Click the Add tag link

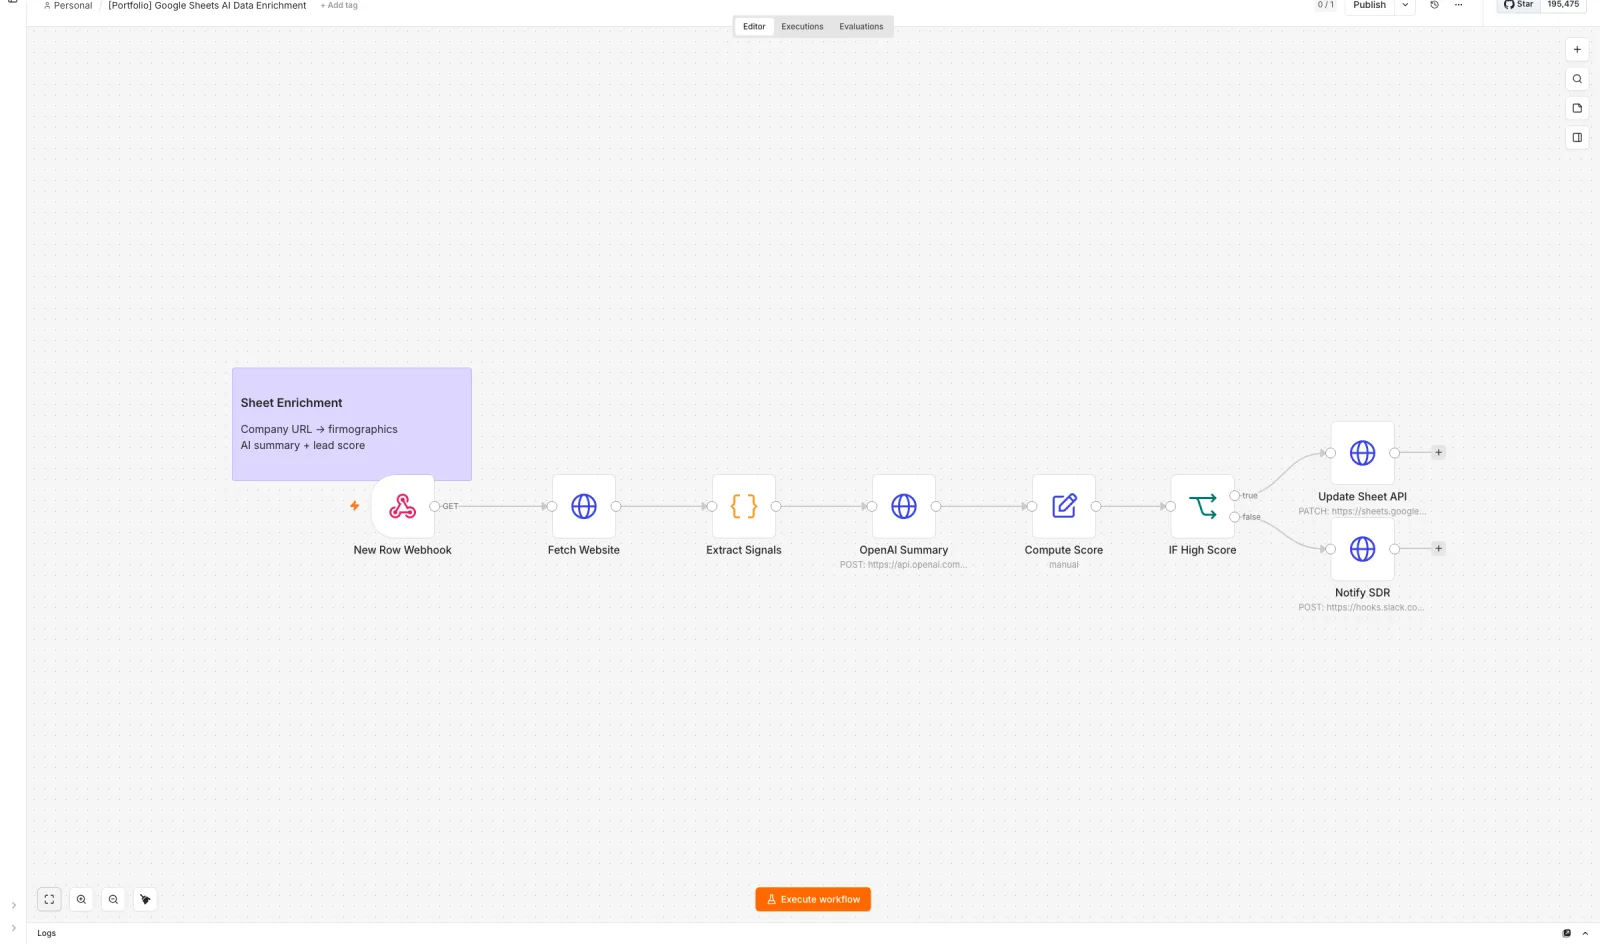339,6
